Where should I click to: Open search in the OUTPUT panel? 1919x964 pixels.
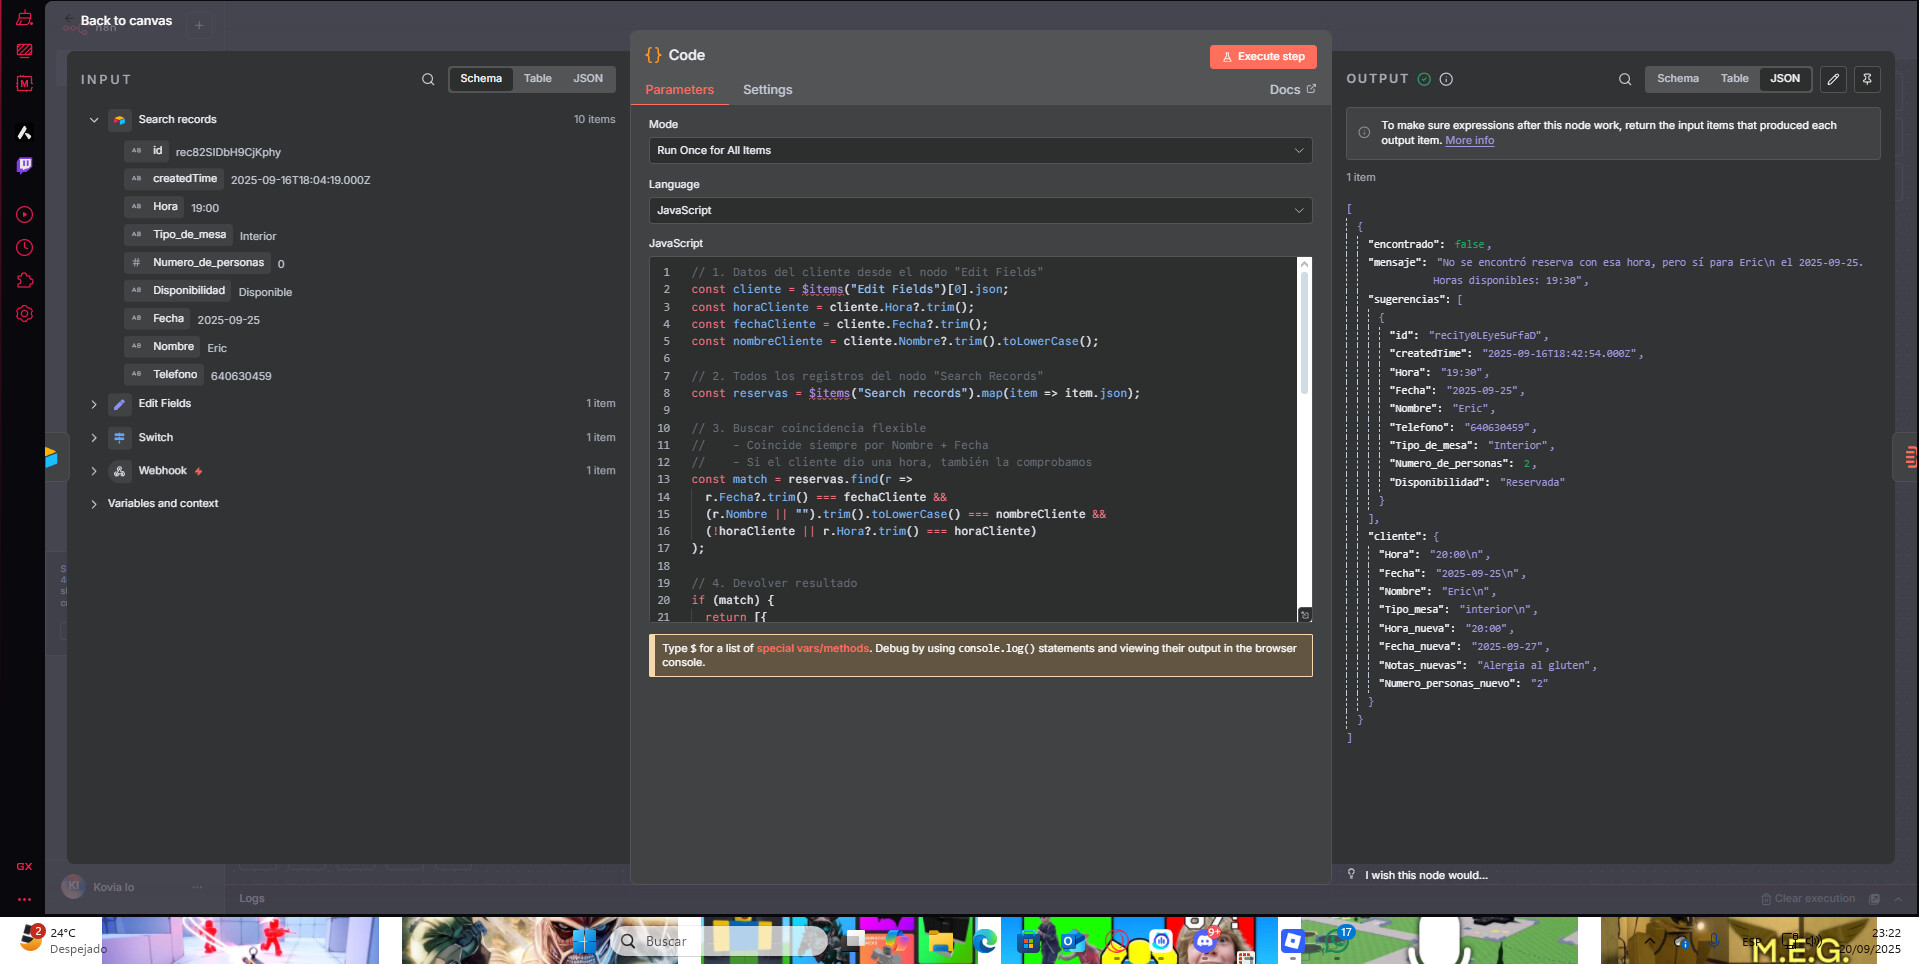[1624, 79]
